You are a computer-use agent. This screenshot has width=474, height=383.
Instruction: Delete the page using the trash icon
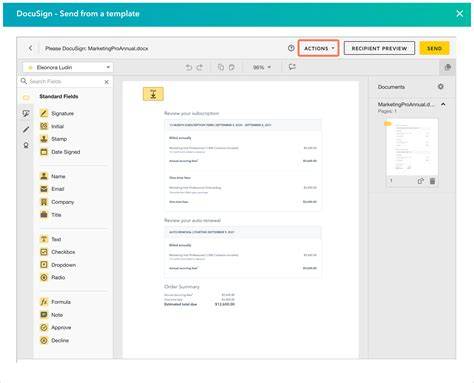(432, 181)
